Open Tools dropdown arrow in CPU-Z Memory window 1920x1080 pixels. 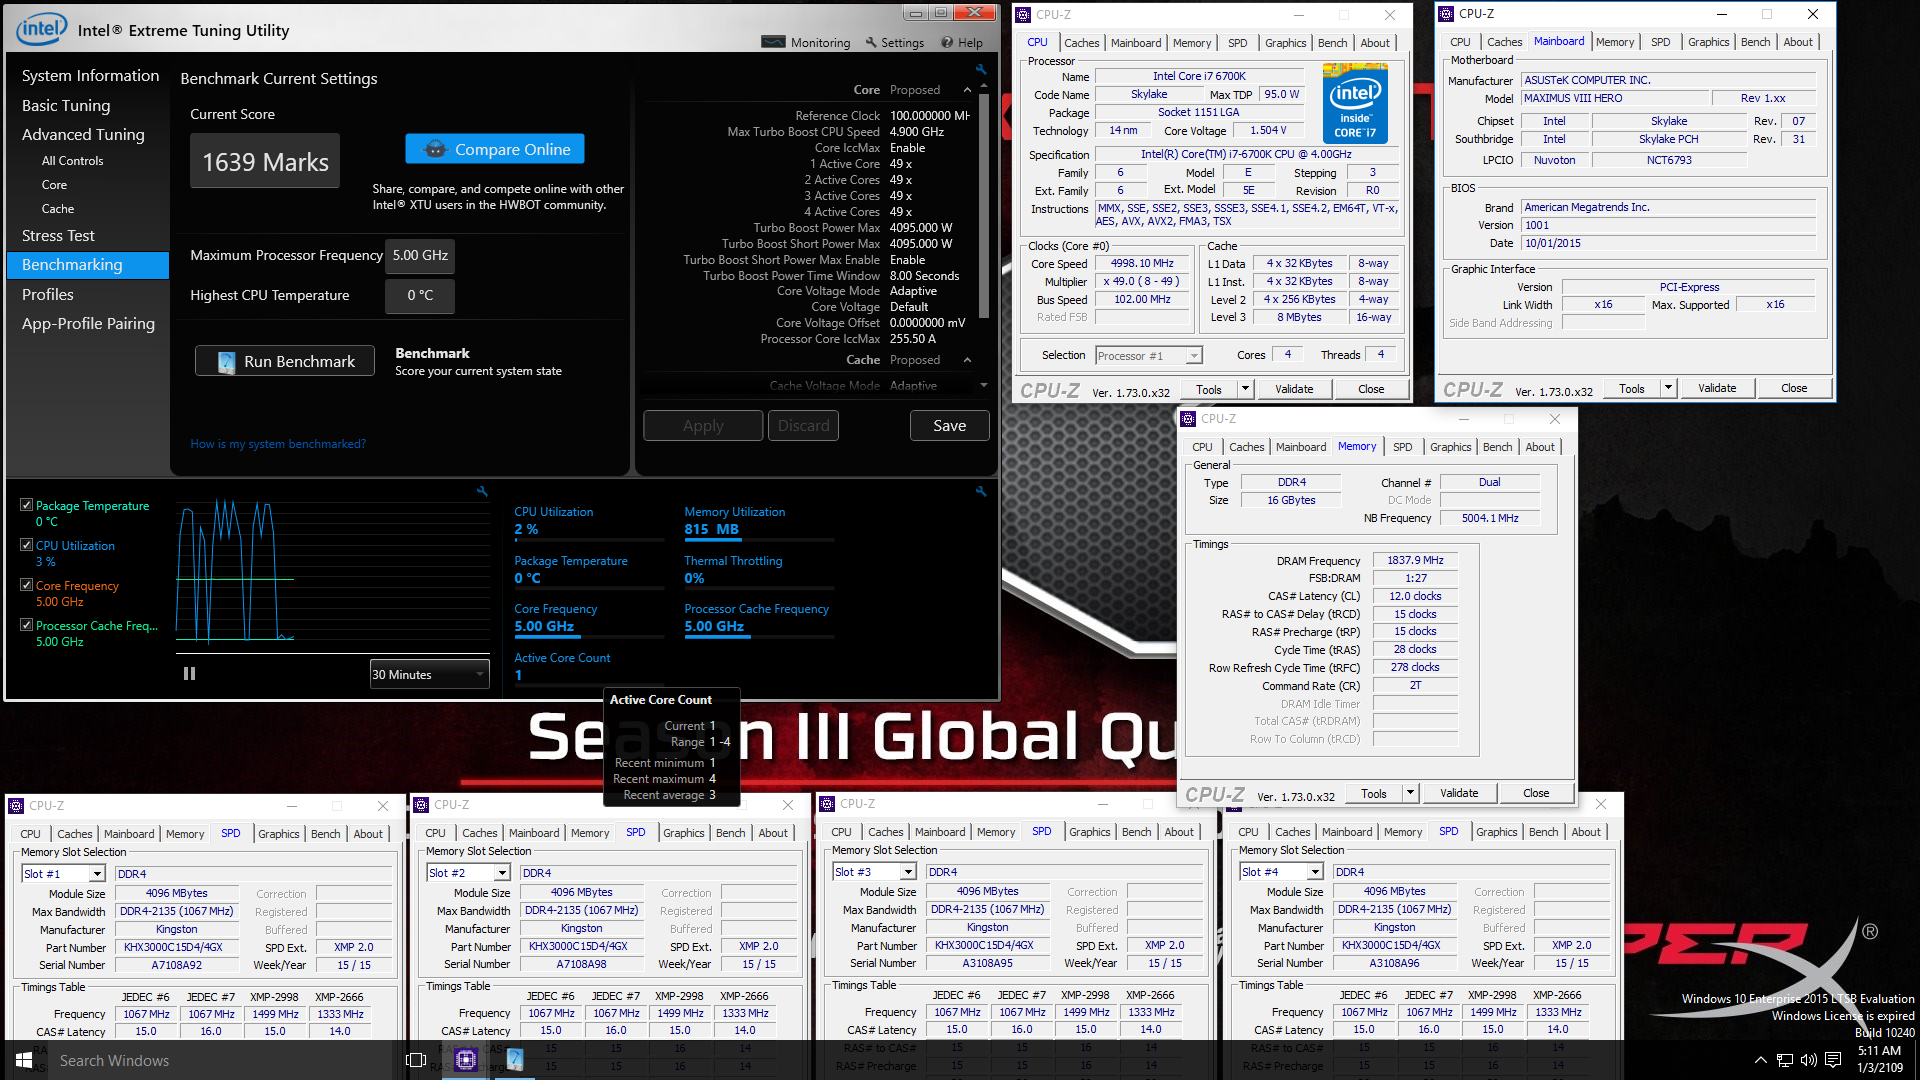[x=1410, y=793]
